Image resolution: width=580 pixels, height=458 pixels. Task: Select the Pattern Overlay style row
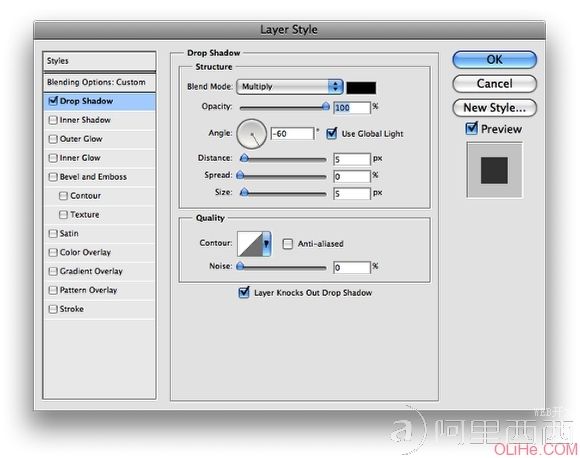click(99, 290)
